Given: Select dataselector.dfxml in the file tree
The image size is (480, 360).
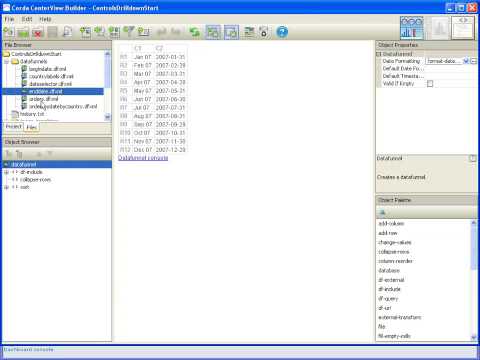Looking at the screenshot, I should 50,84.
